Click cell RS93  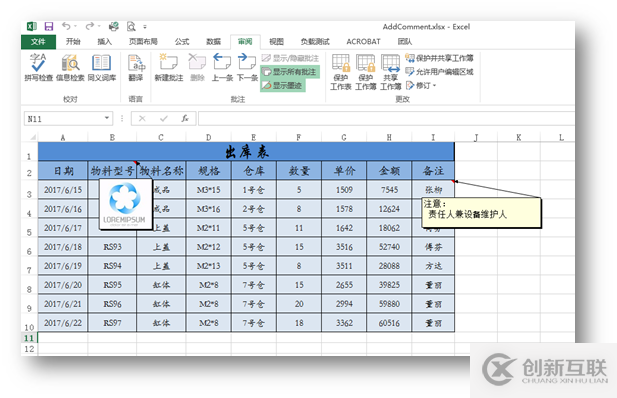tap(112, 247)
